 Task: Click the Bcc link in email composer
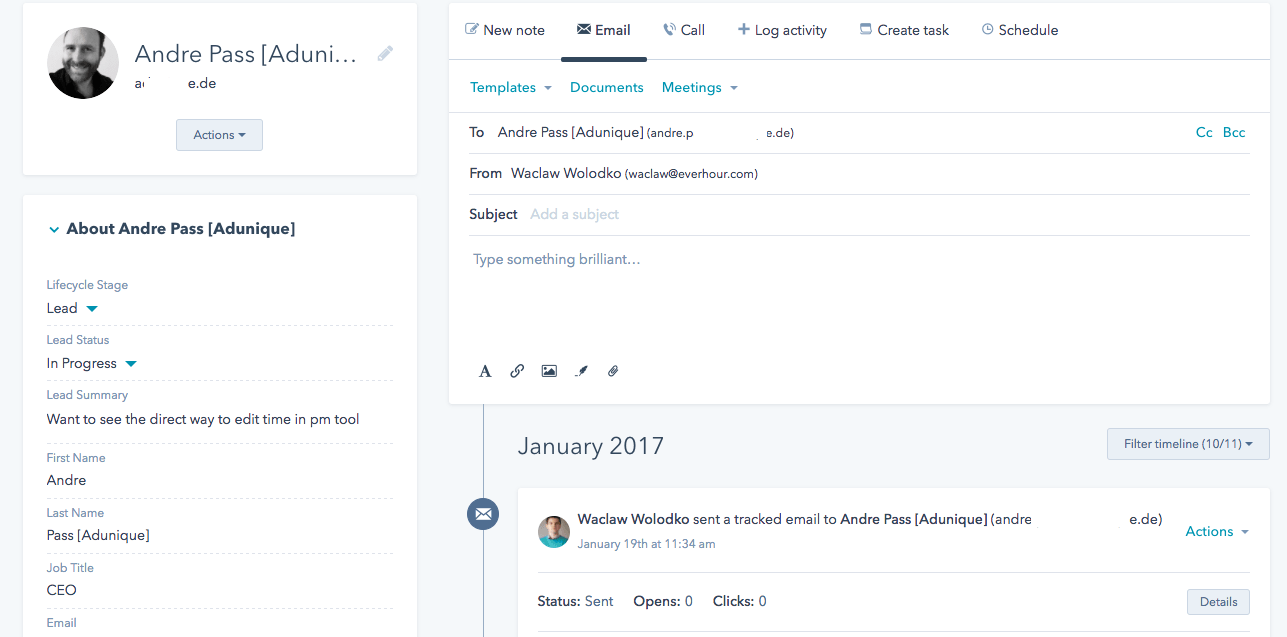(1234, 132)
